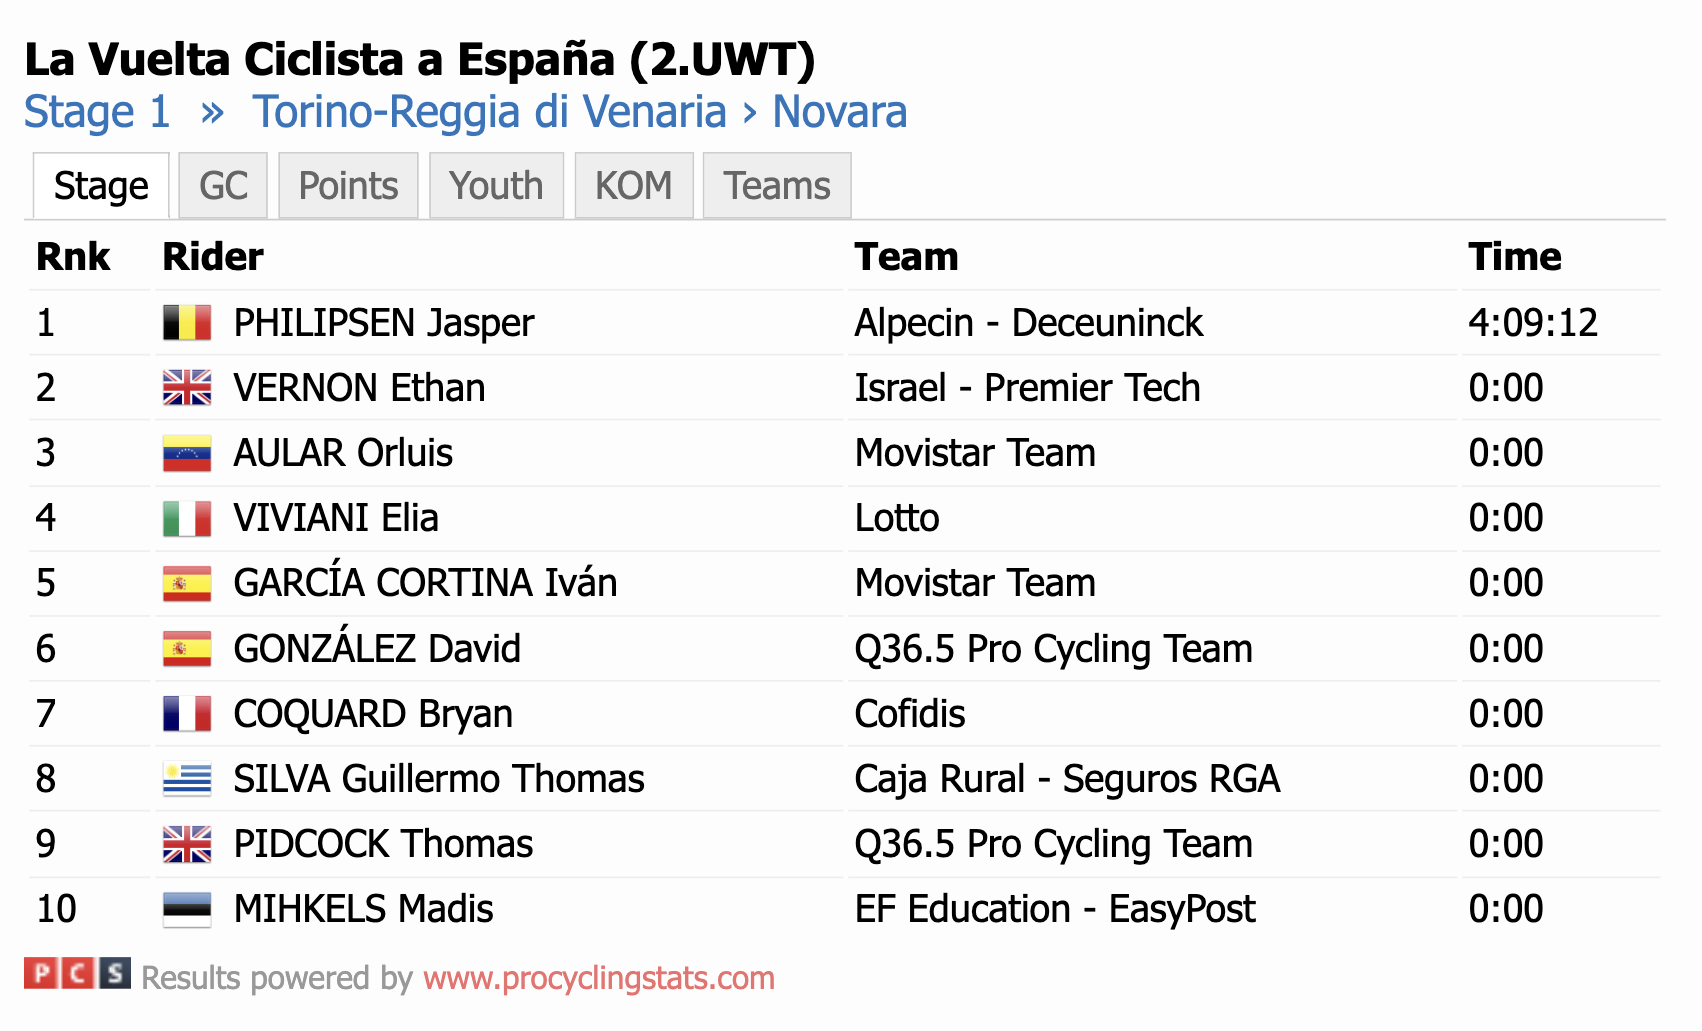Click the PCS logo icon
Image resolution: width=1702 pixels, height=1031 pixels.
(77, 973)
